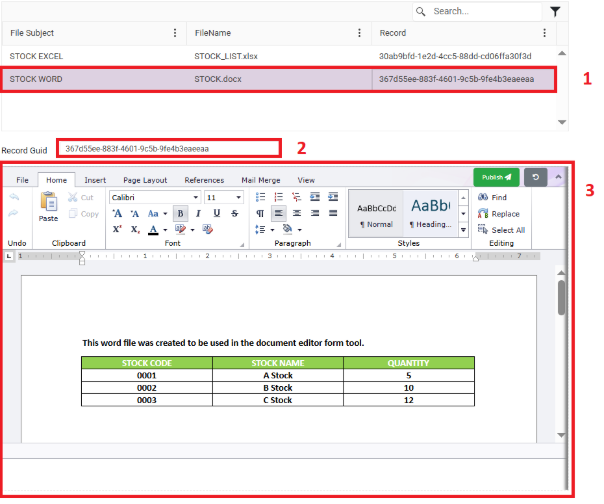
Task: Insert a numbered list
Action: tap(279, 197)
